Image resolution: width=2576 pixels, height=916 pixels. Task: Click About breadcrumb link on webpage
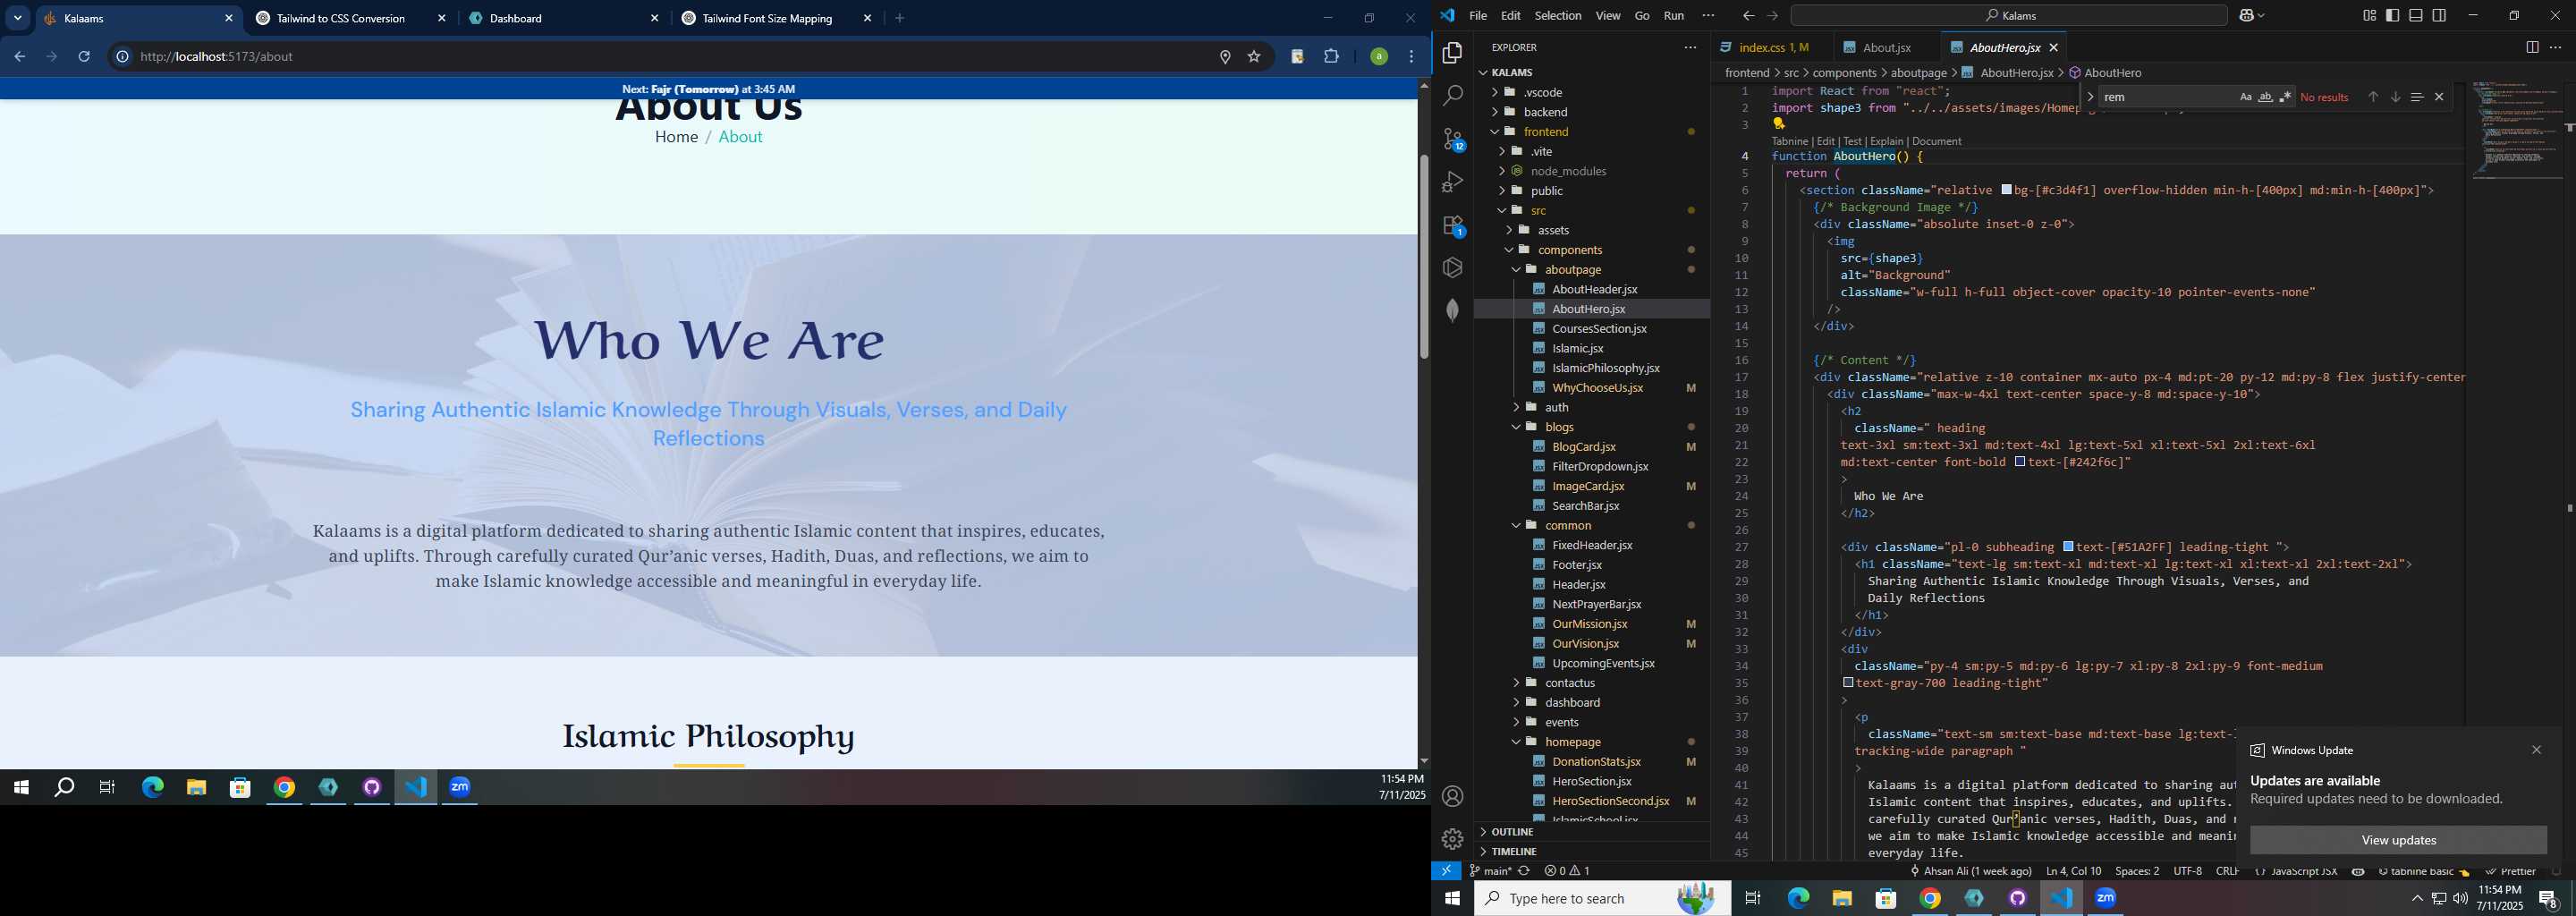(x=740, y=137)
